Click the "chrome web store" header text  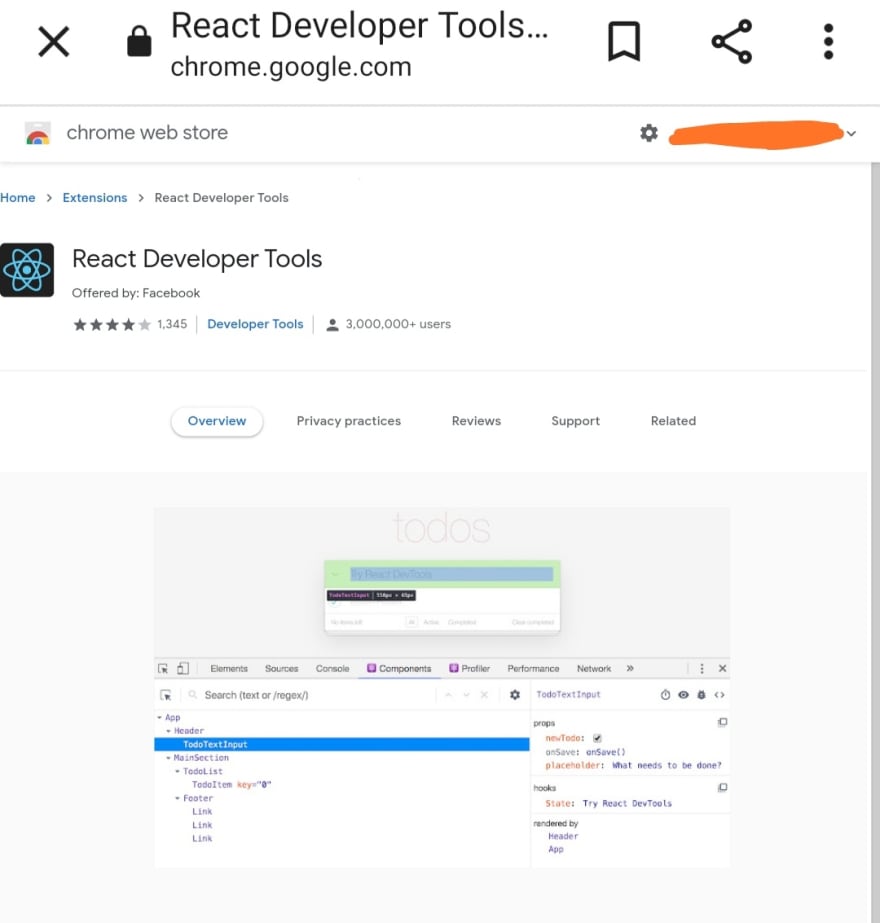tap(147, 133)
